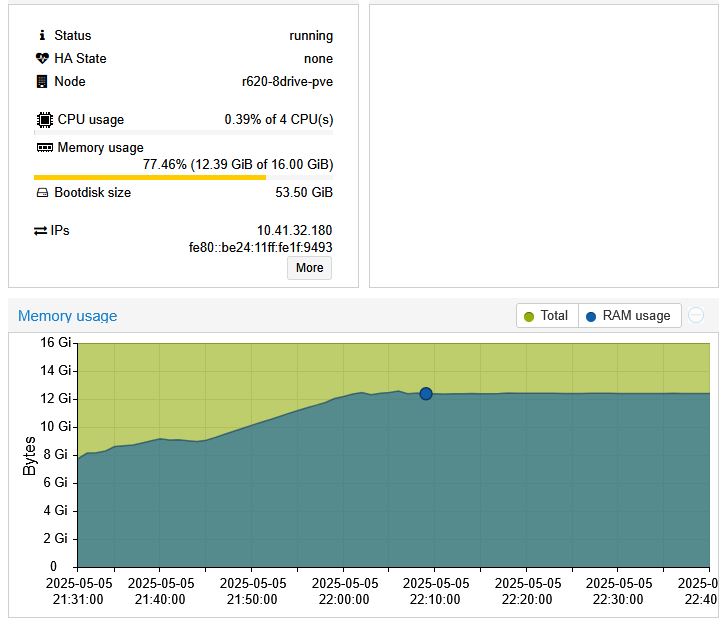Click the yellow memory usage progress bar
This screenshot has height=624, width=726.
[x=150, y=177]
